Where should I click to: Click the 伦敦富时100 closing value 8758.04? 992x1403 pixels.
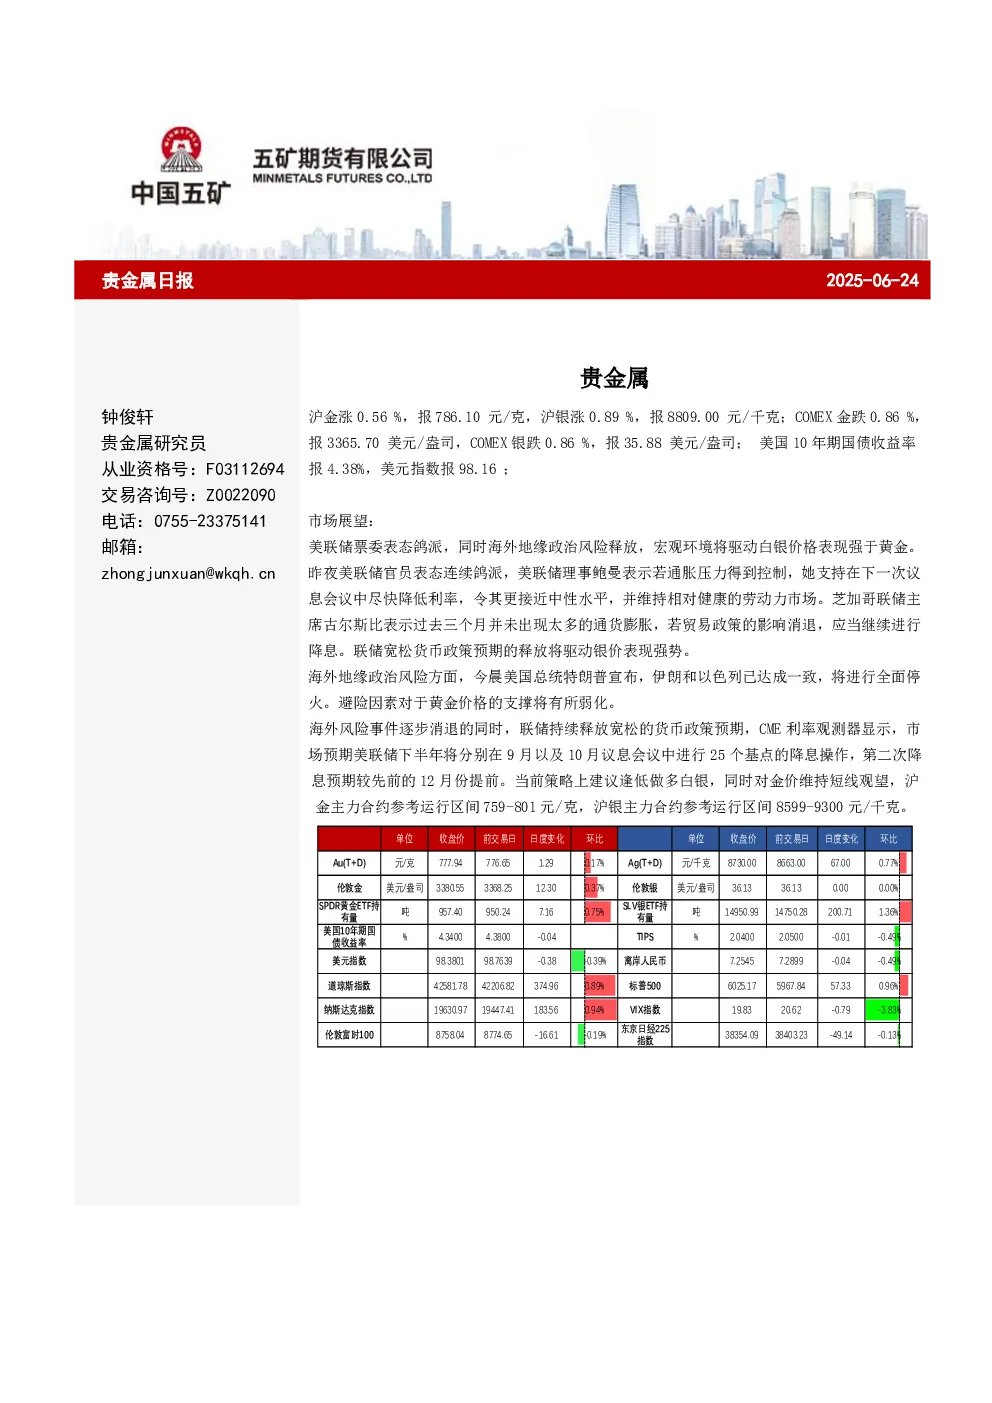pyautogui.click(x=451, y=1035)
